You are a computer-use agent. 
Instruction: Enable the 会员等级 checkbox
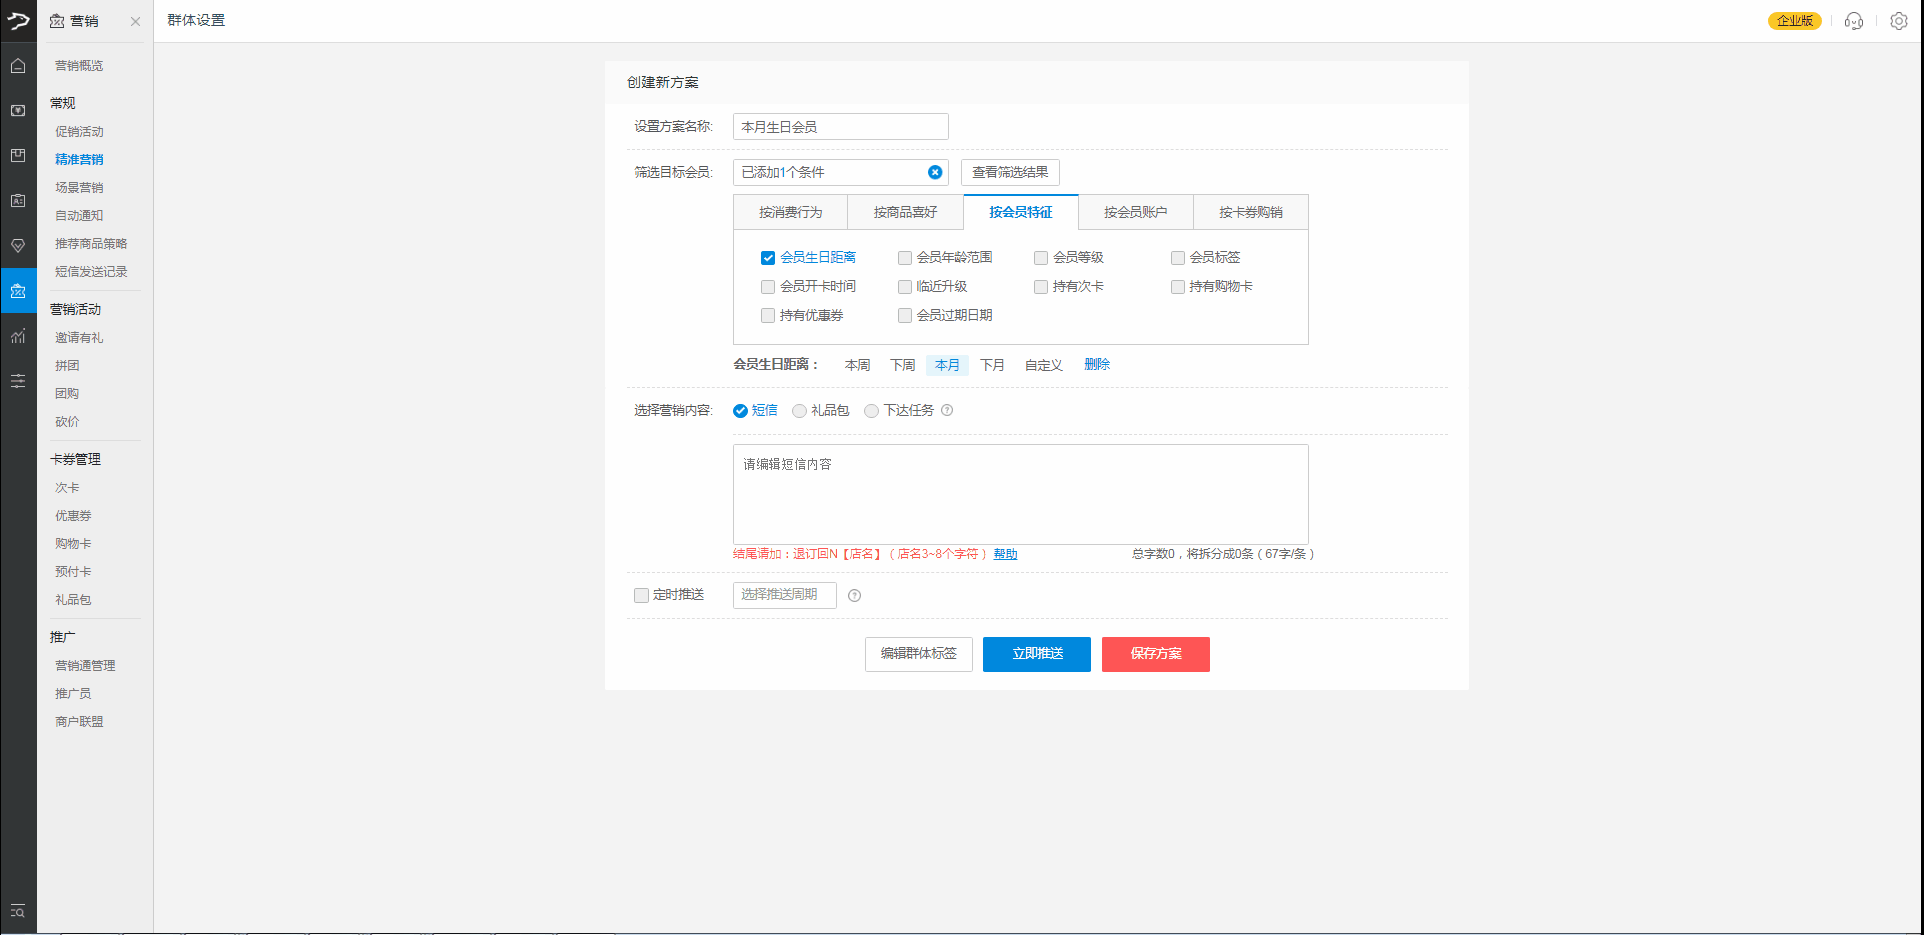(x=1041, y=258)
